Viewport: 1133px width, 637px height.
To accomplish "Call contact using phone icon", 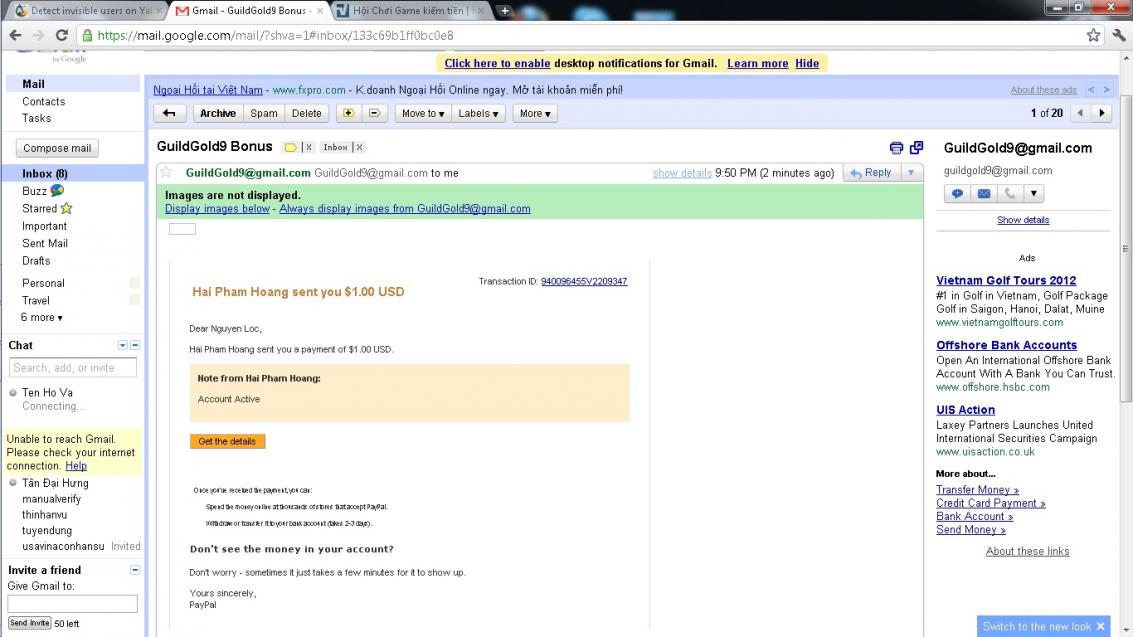I will (1009, 194).
